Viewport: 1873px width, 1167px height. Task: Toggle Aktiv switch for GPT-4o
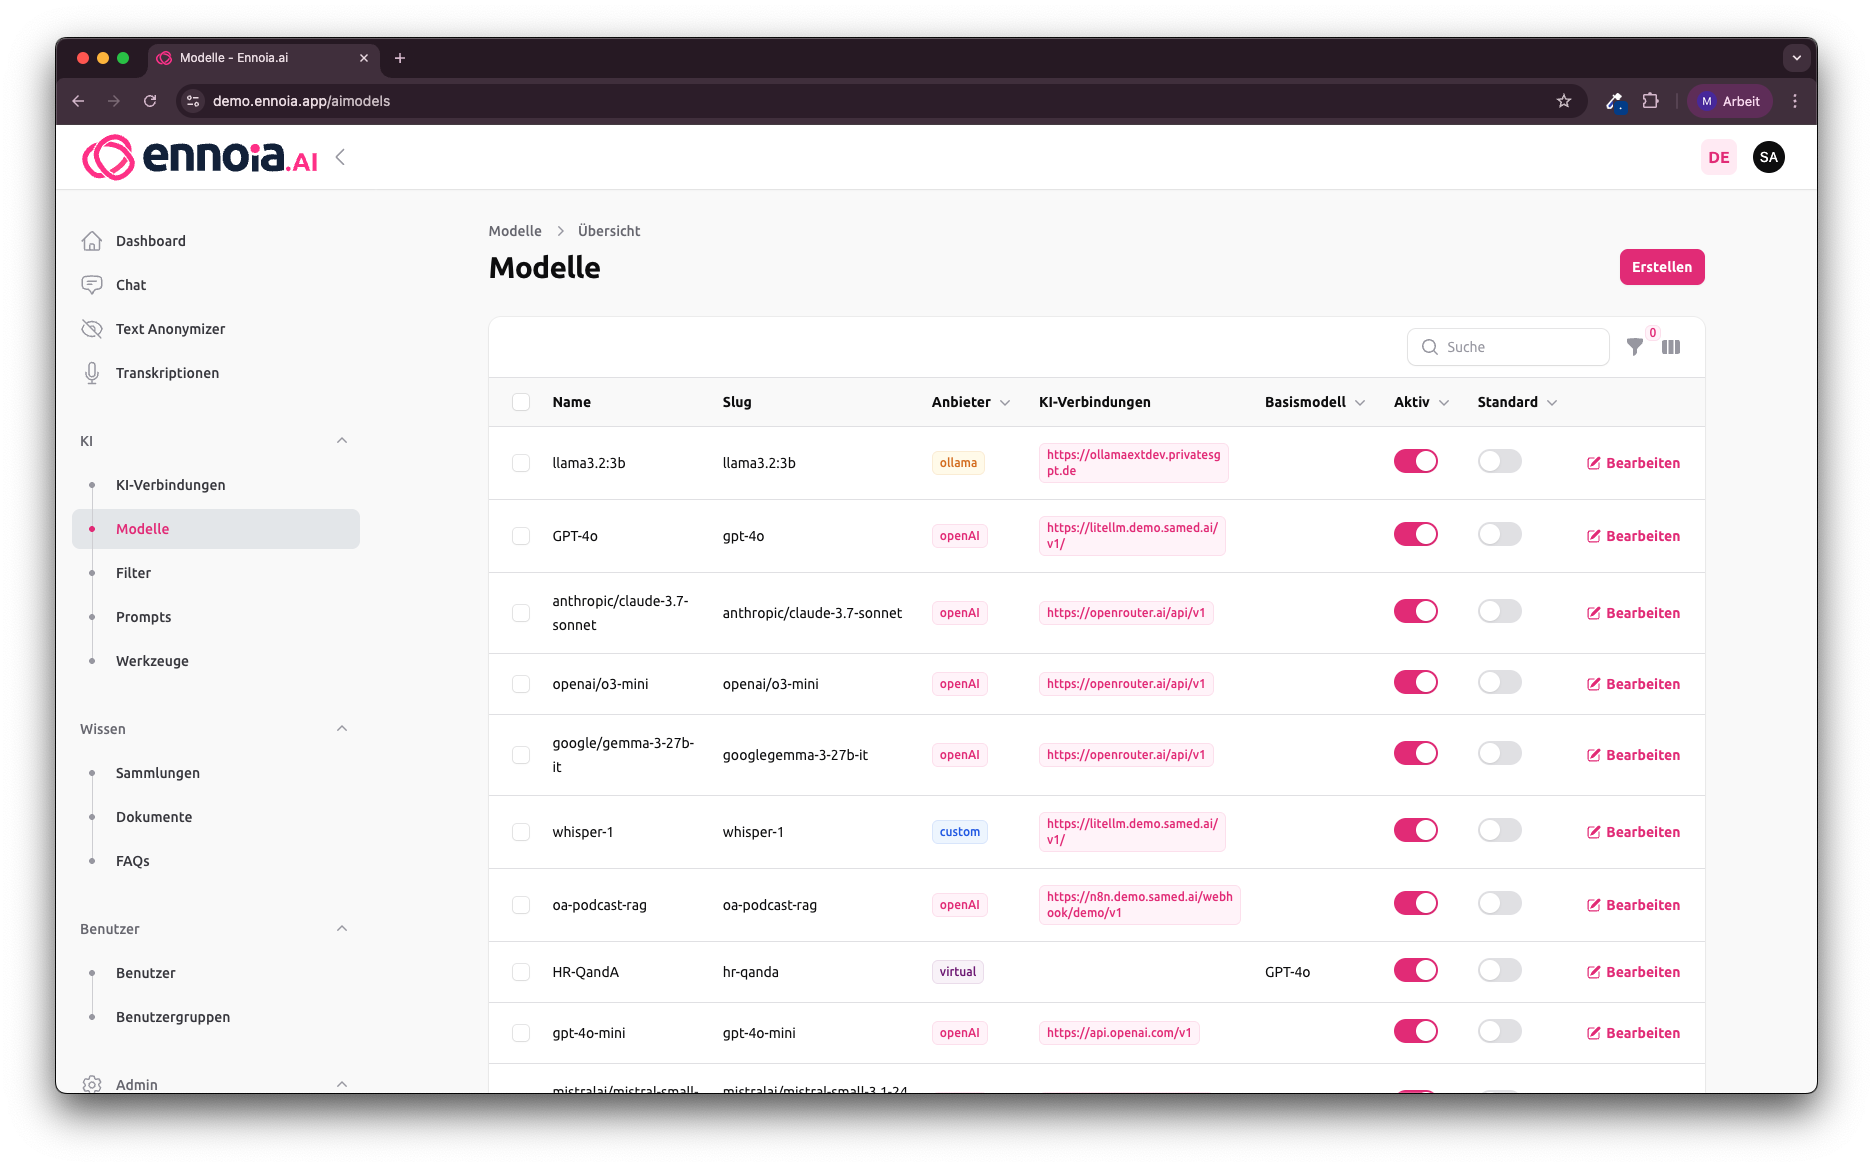coord(1416,534)
